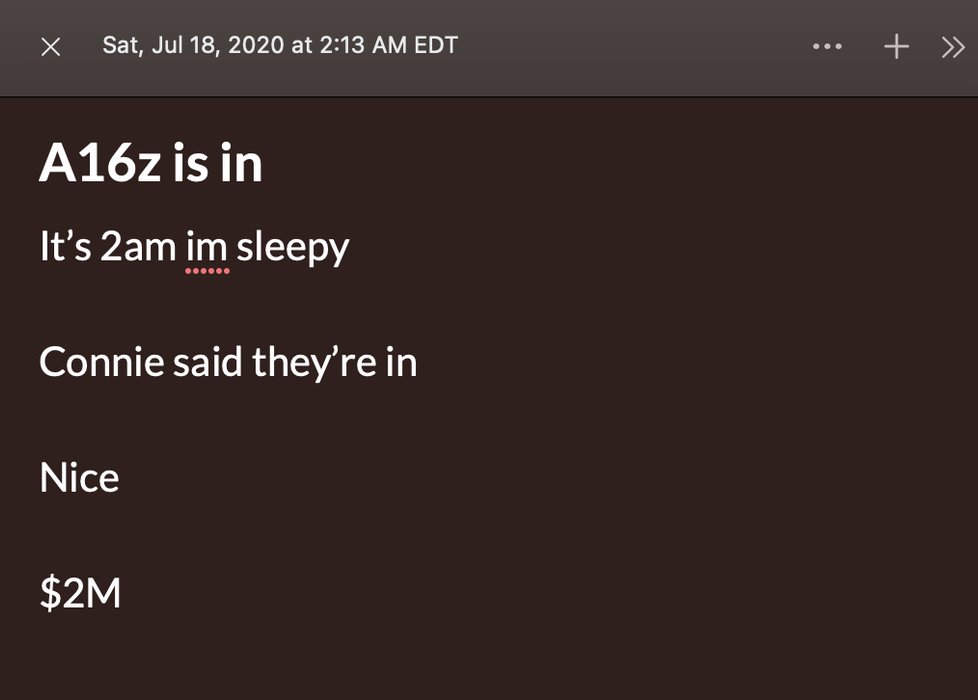Click the word 'sleepy' in the note

pyautogui.click(x=293, y=248)
